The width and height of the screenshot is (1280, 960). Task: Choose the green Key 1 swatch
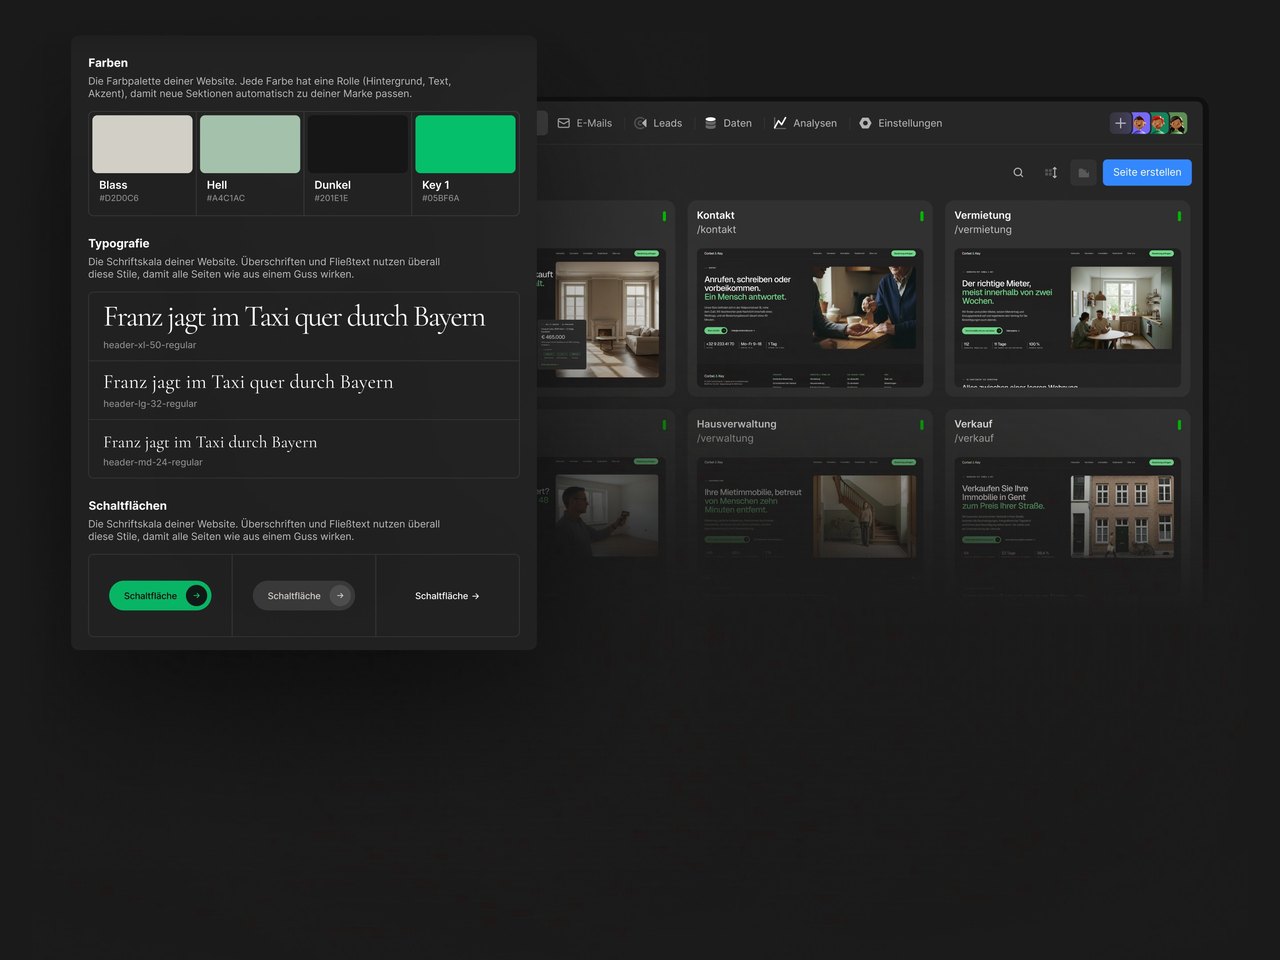pos(465,144)
